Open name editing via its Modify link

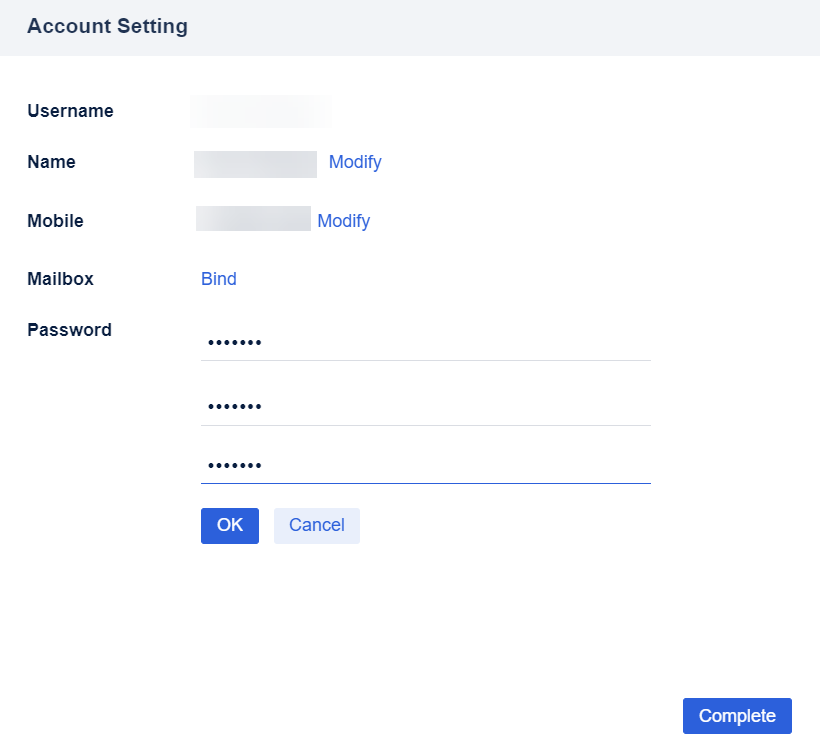(x=355, y=162)
